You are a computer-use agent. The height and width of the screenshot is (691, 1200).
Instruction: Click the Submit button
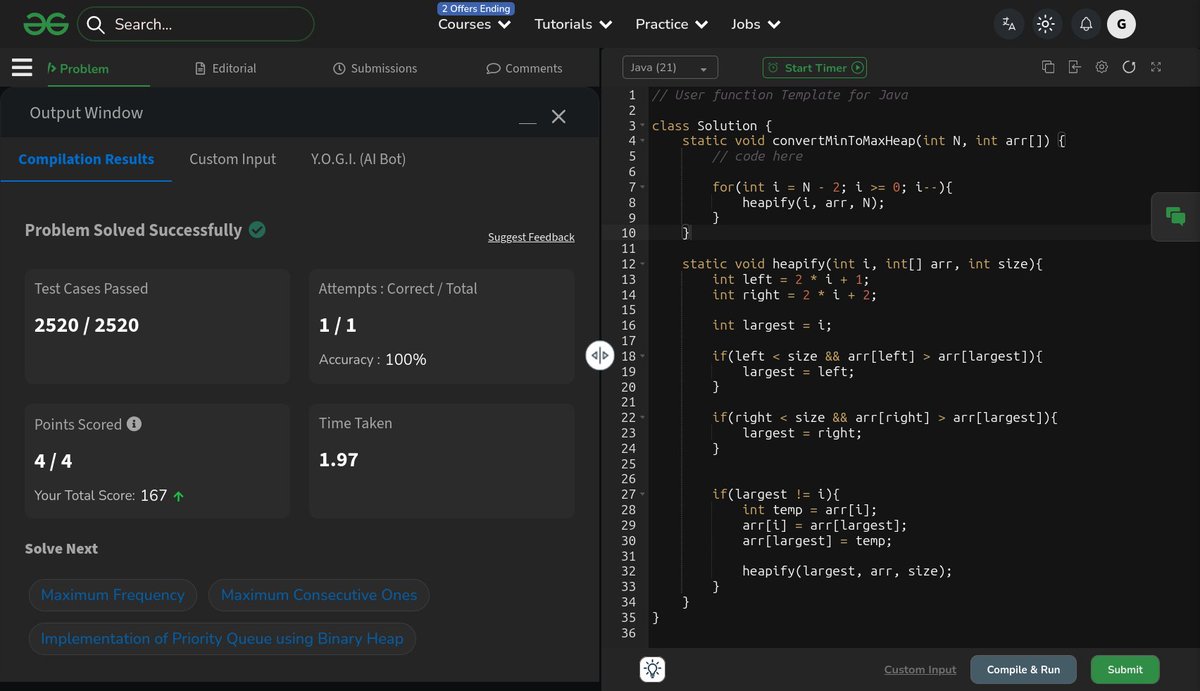pos(1125,670)
